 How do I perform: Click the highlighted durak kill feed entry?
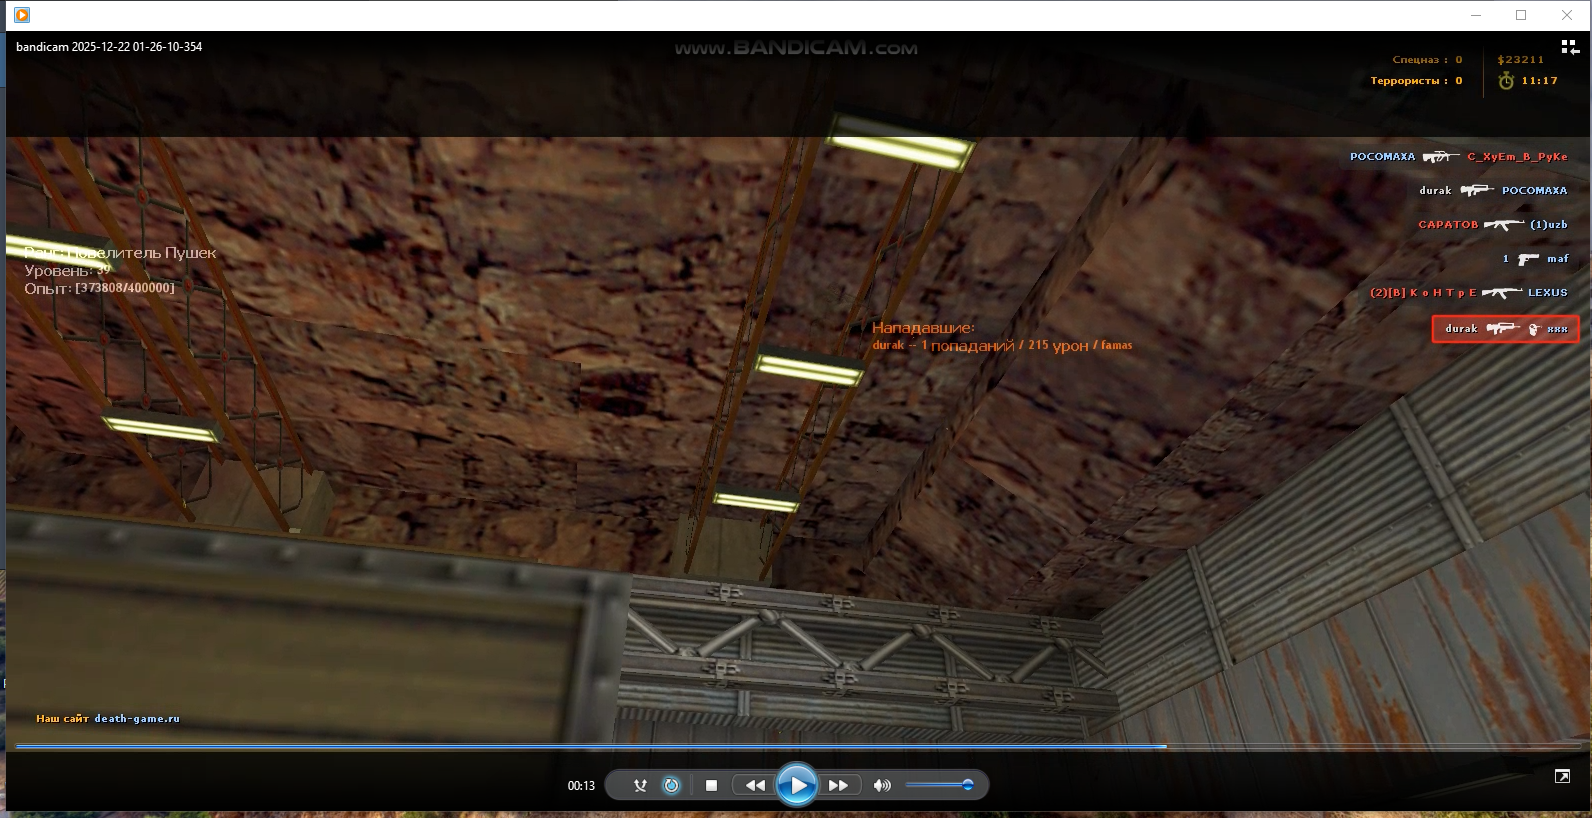[1505, 329]
